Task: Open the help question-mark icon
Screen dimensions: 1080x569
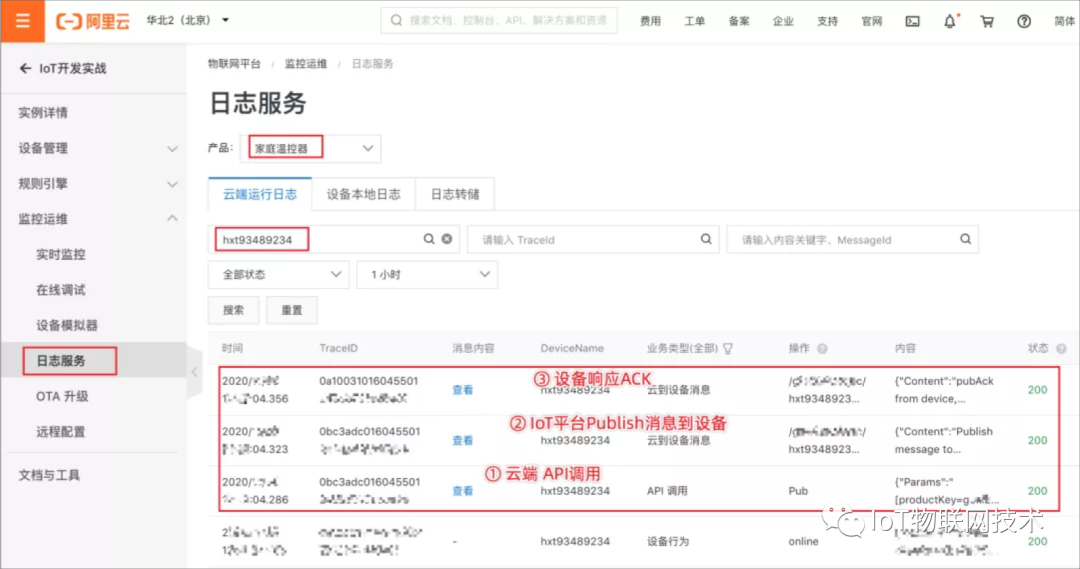Action: tap(1024, 21)
